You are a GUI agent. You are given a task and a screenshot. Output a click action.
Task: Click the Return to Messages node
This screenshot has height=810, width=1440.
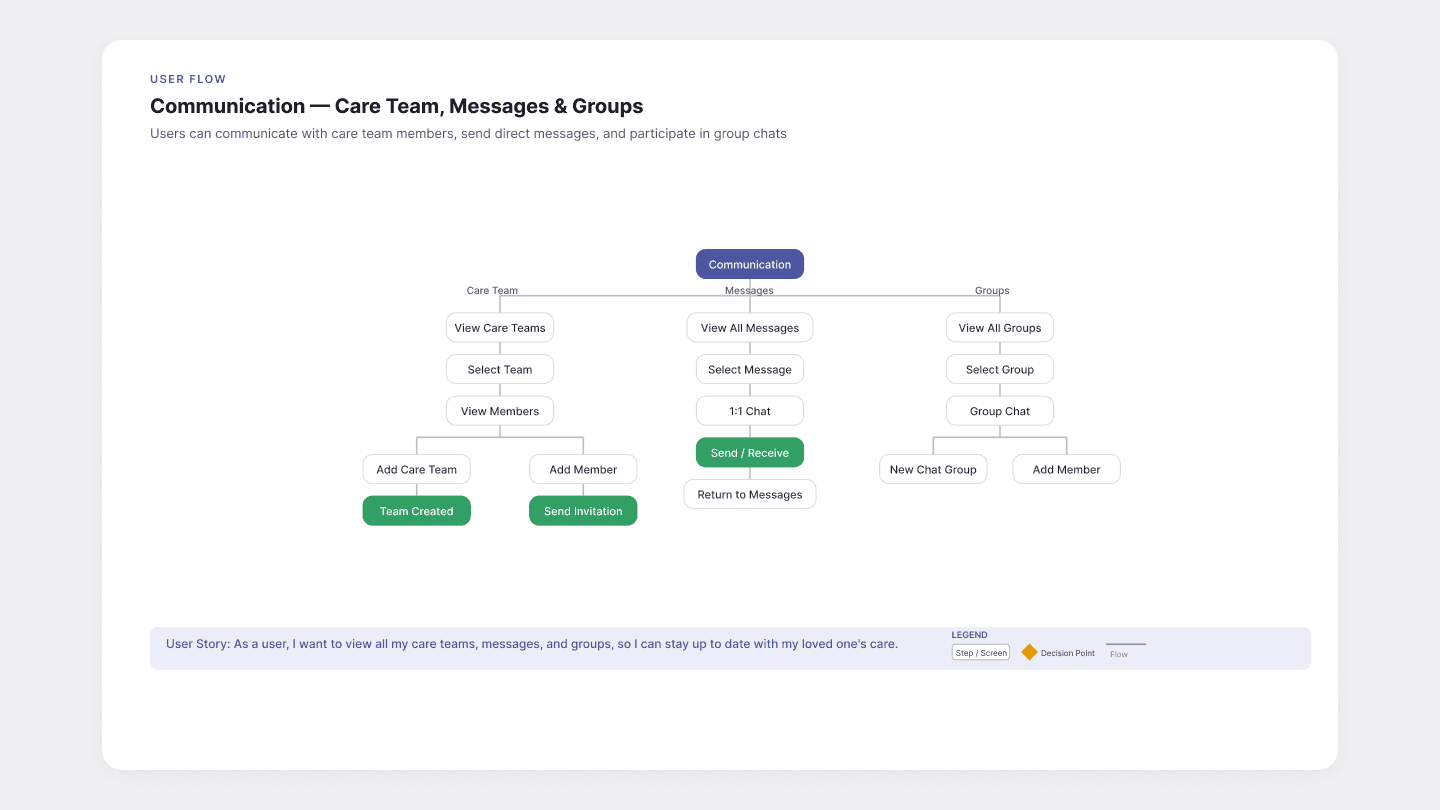click(x=750, y=495)
